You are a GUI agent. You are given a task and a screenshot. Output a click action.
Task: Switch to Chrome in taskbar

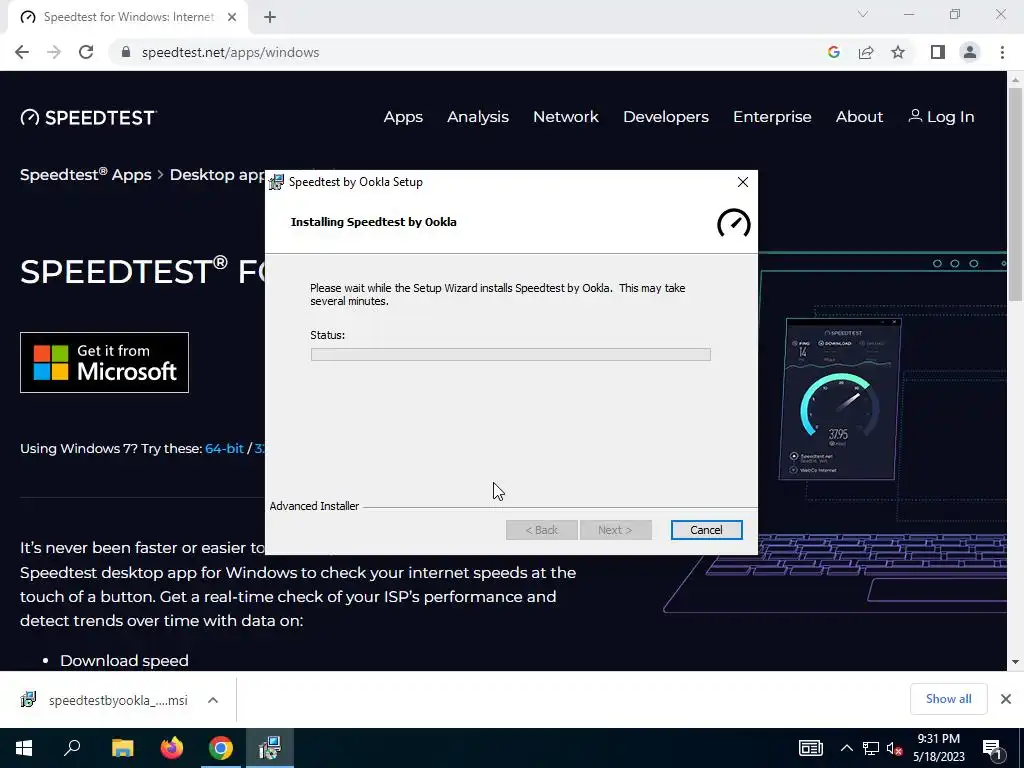(221, 748)
